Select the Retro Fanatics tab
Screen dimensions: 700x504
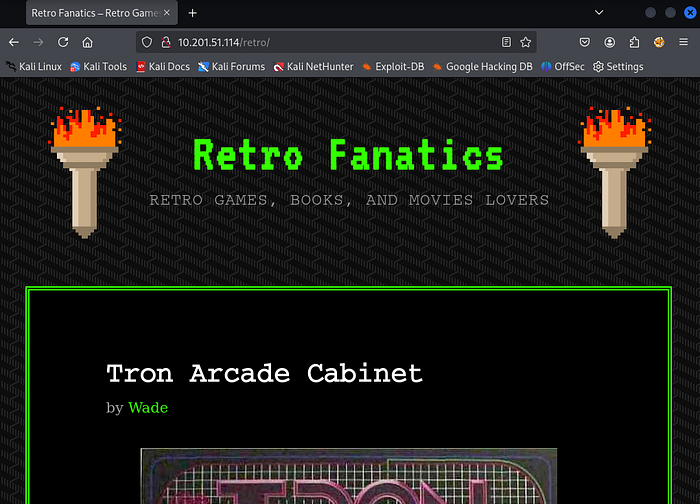tap(102, 13)
